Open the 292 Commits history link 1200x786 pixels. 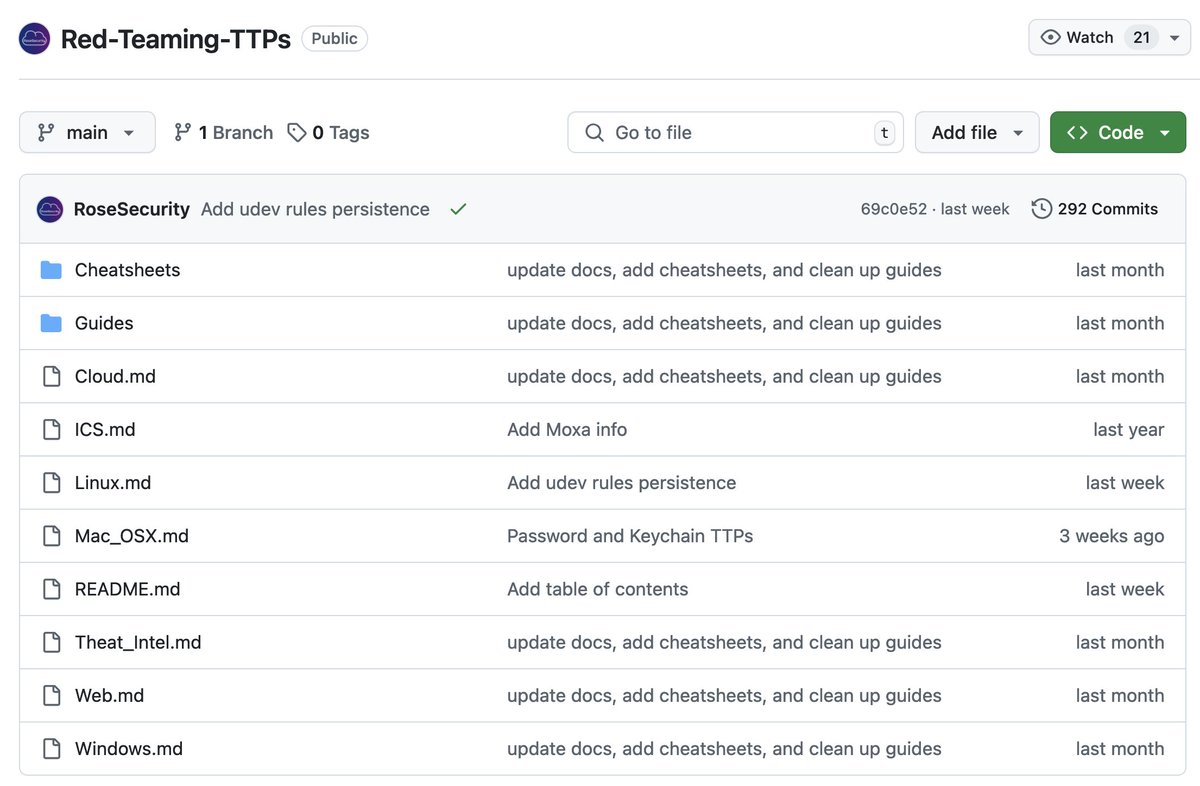[x=1095, y=209]
